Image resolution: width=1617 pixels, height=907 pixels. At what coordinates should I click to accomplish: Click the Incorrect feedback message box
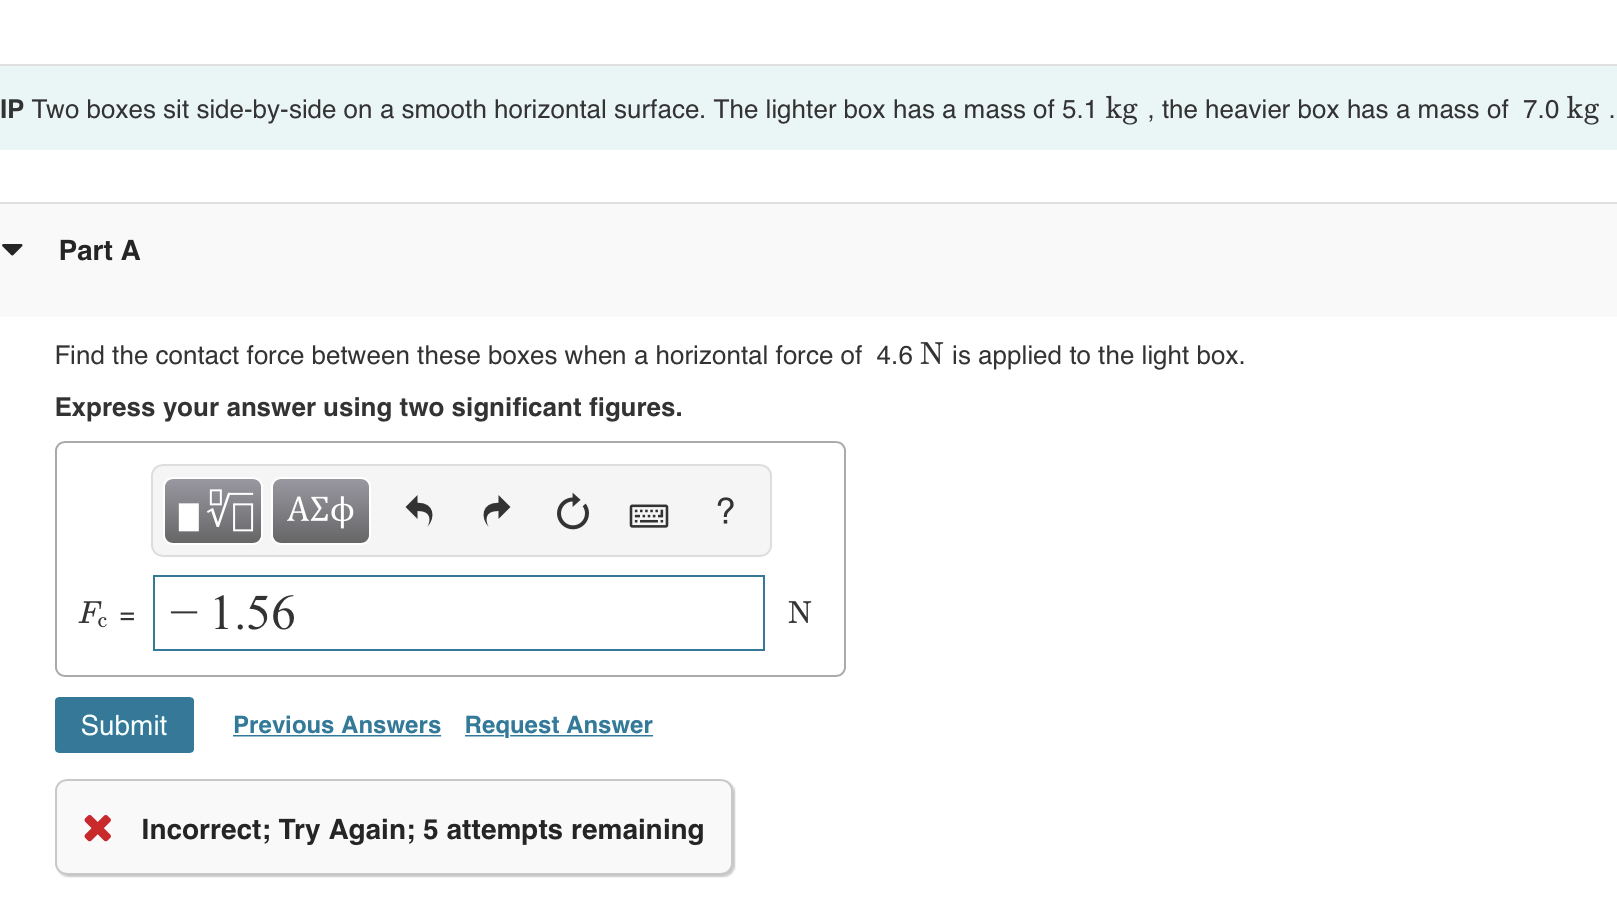tap(394, 828)
